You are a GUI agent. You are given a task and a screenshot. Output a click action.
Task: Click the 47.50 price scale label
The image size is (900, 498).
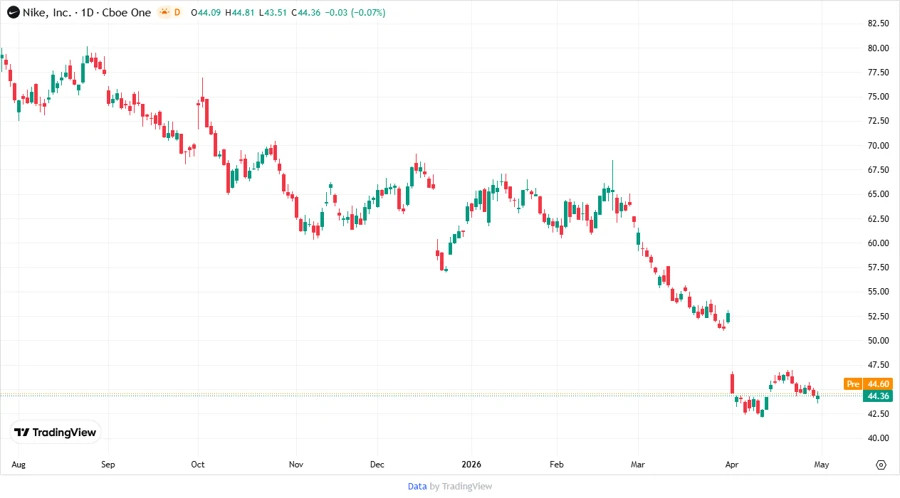878,364
